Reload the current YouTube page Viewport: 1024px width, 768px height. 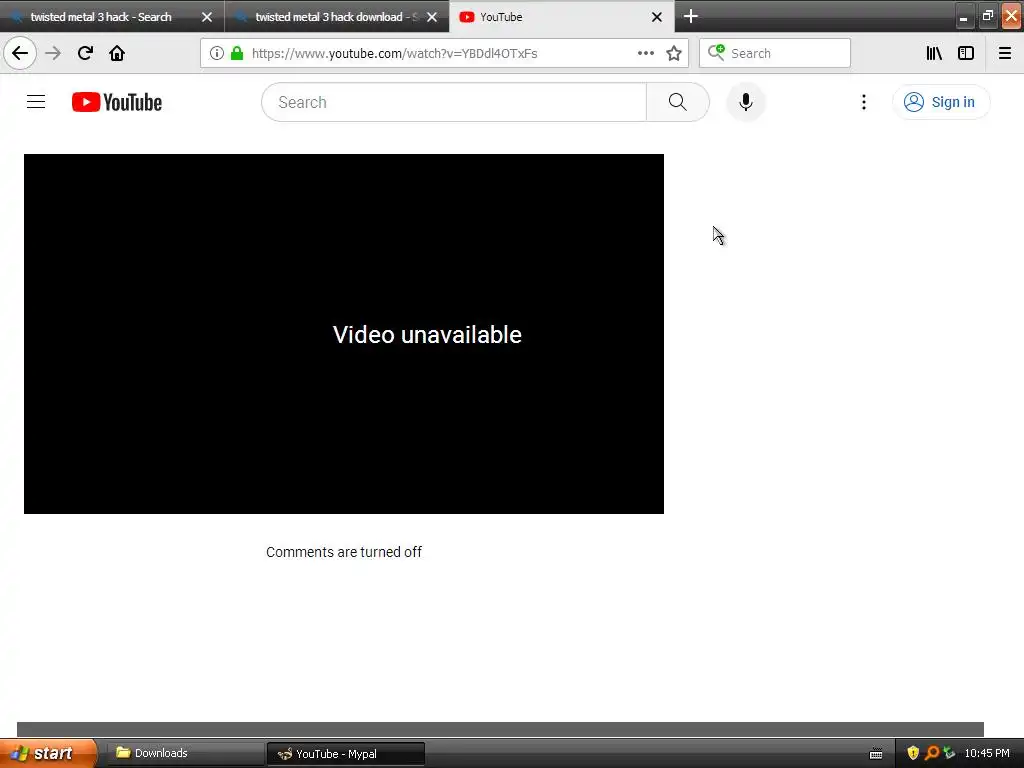[x=85, y=53]
